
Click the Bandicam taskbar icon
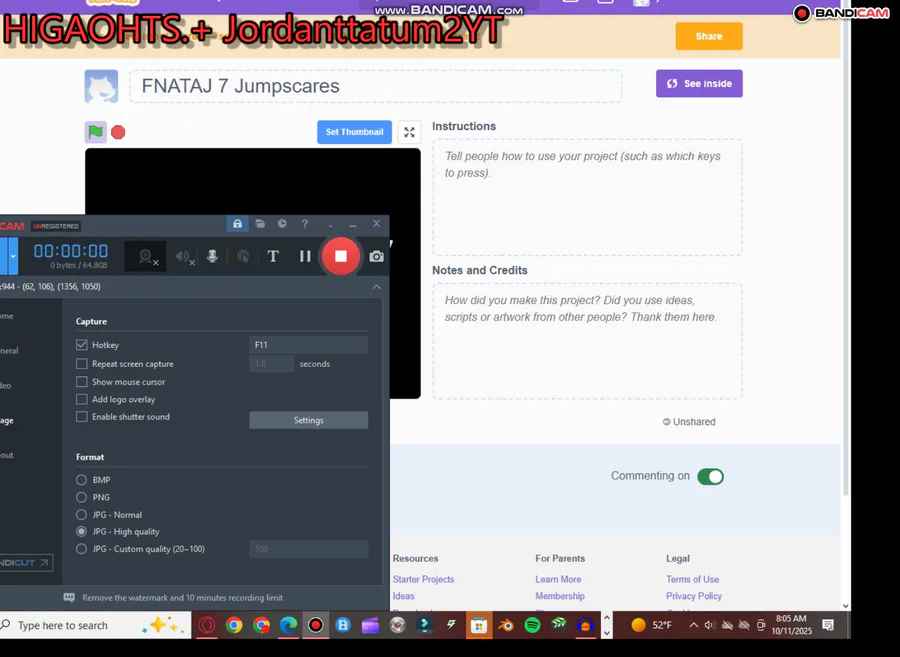(x=315, y=625)
